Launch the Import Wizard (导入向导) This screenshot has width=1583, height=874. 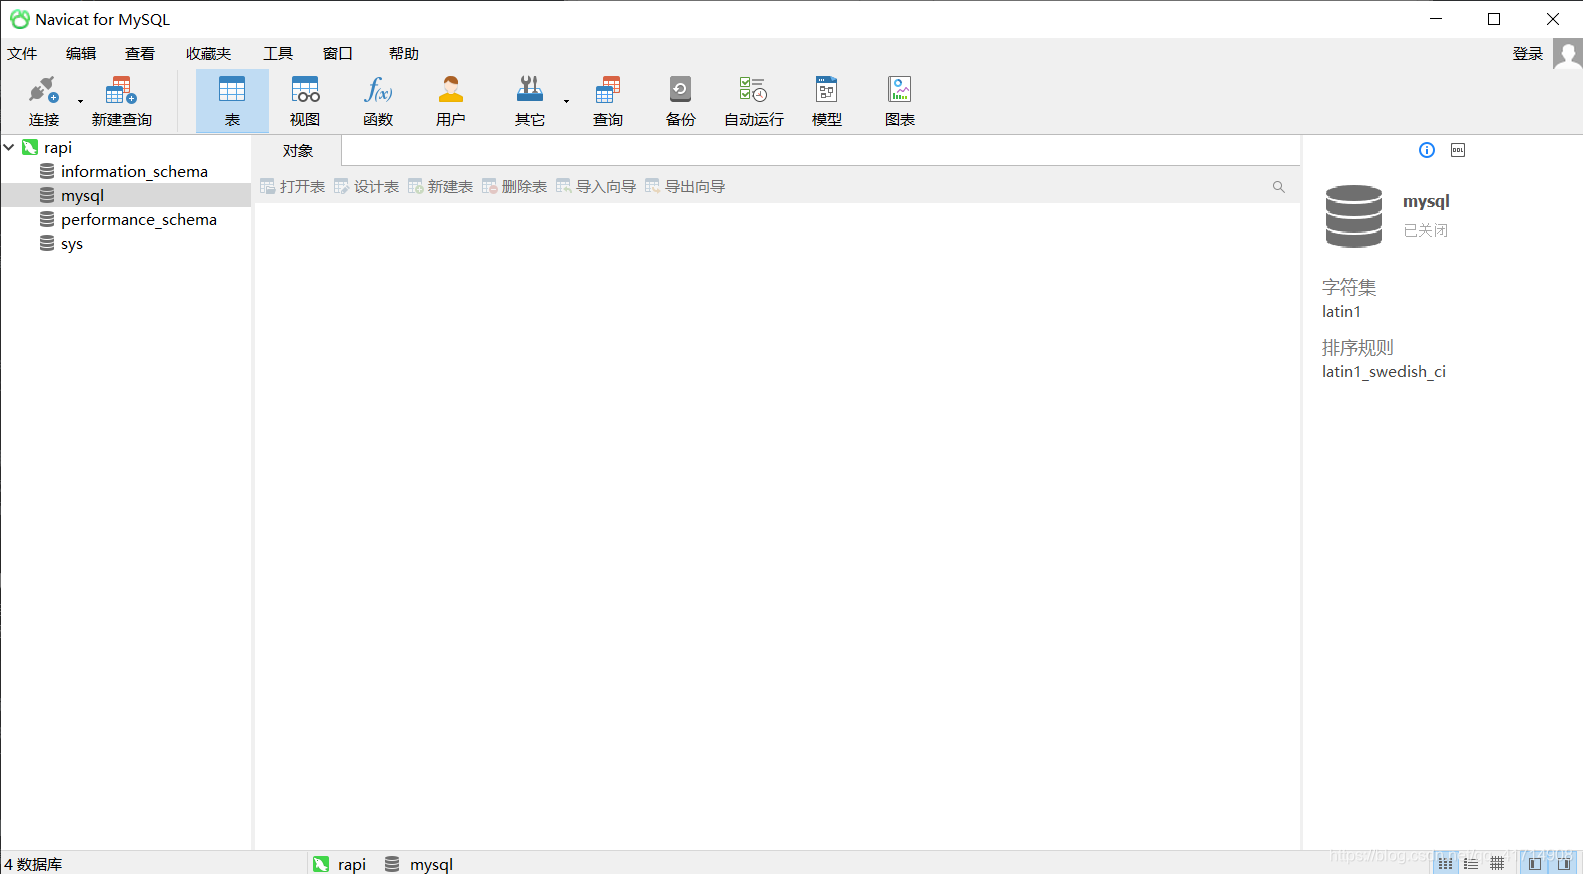pyautogui.click(x=596, y=186)
